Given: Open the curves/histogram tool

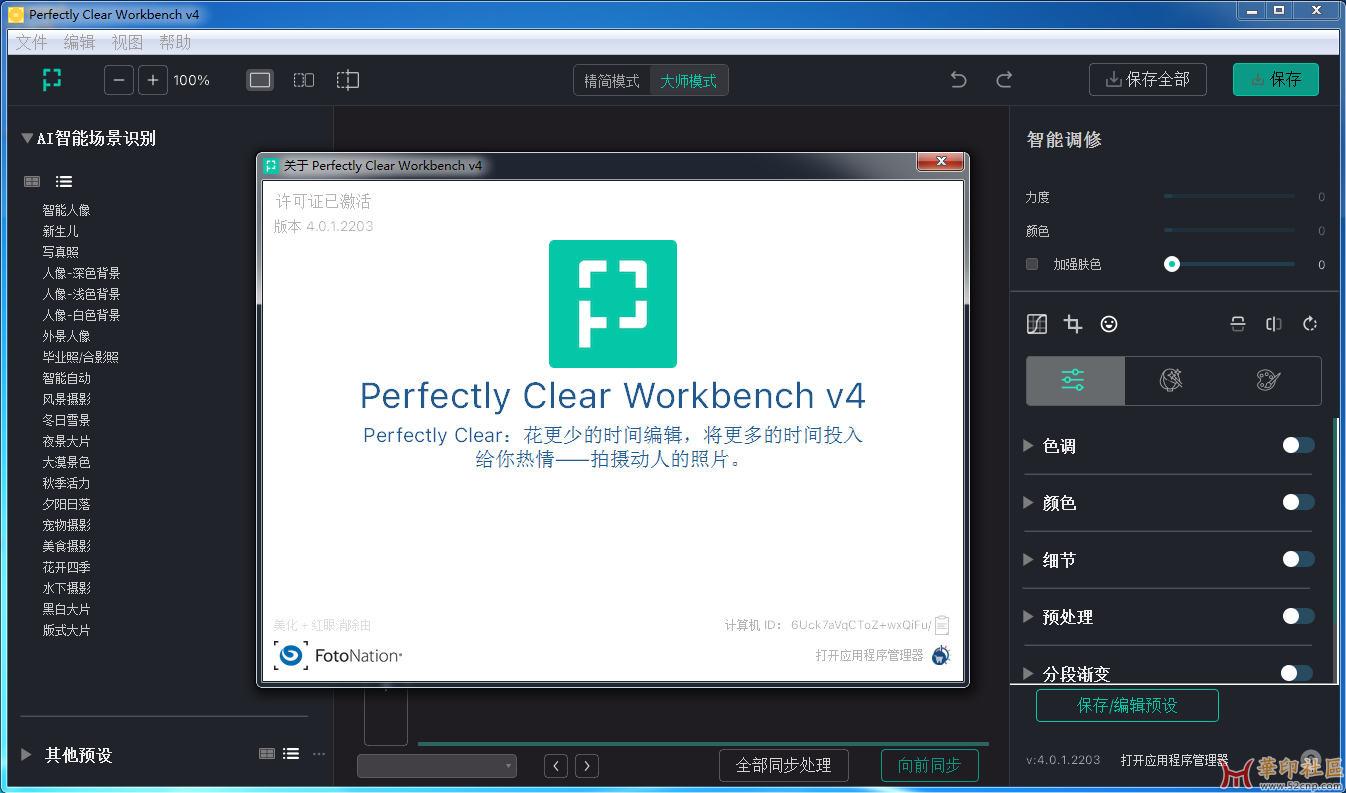Looking at the screenshot, I should click(1037, 324).
